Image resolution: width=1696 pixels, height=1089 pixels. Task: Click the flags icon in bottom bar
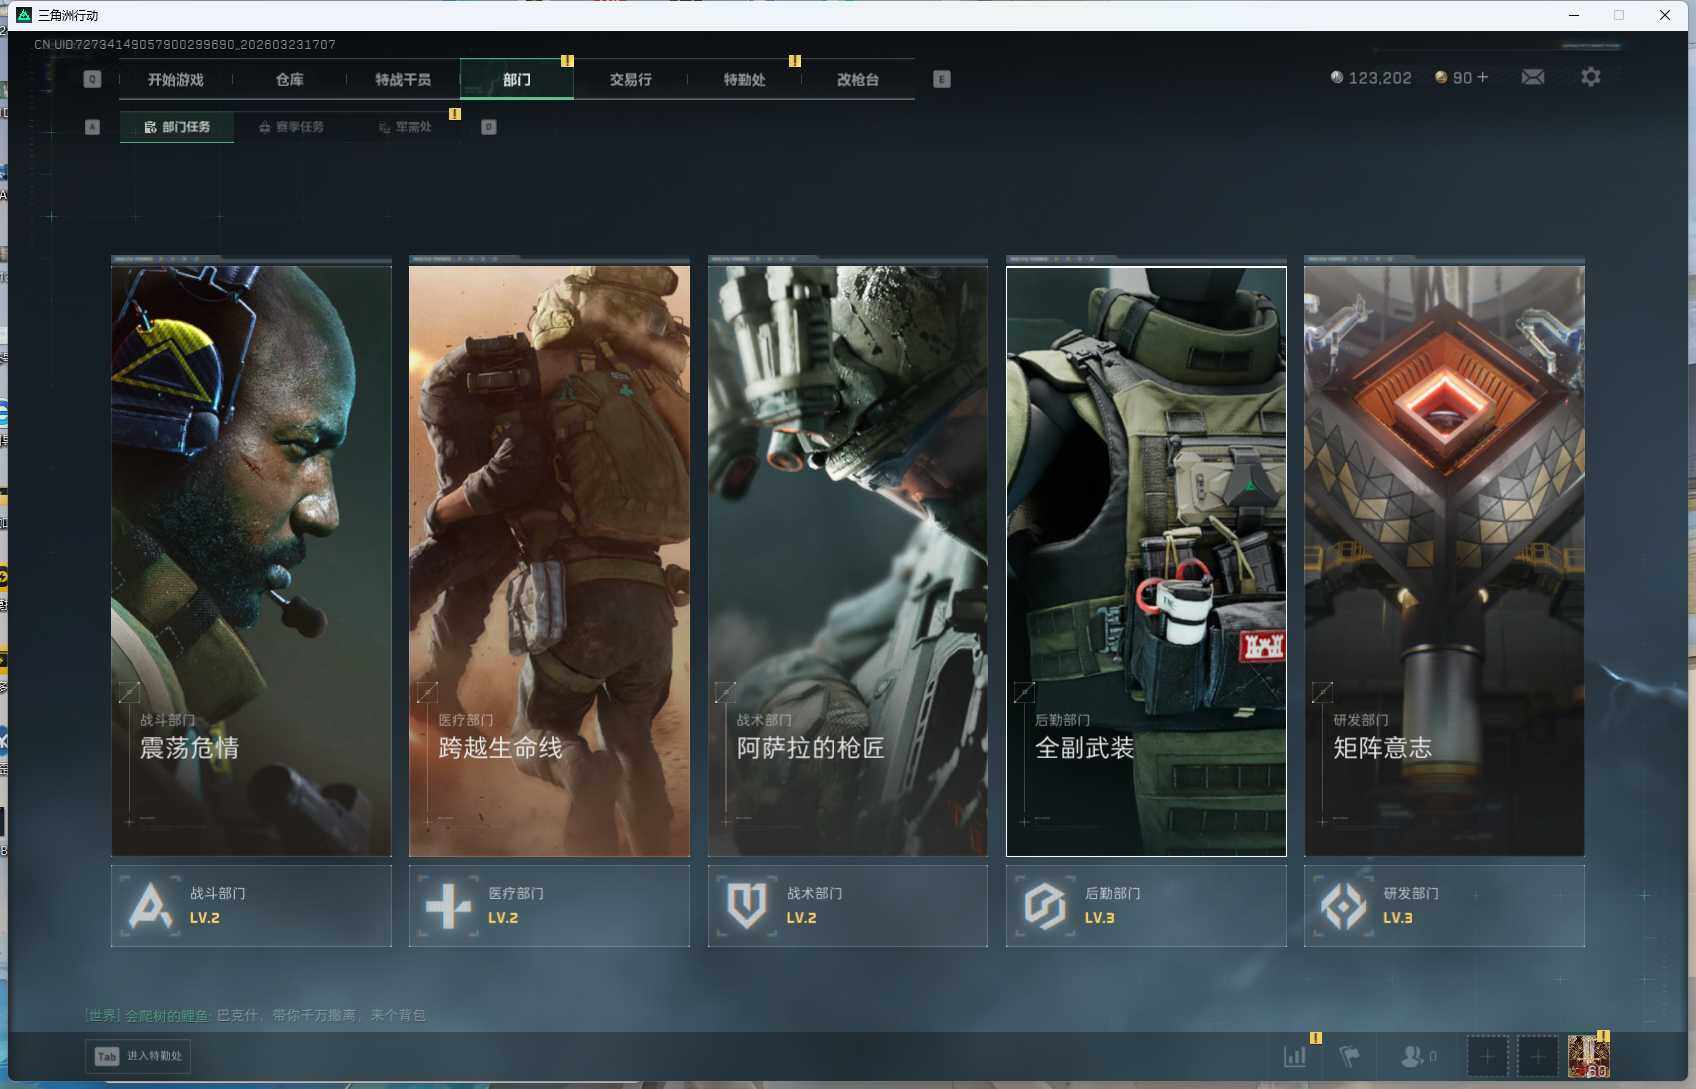click(1350, 1056)
